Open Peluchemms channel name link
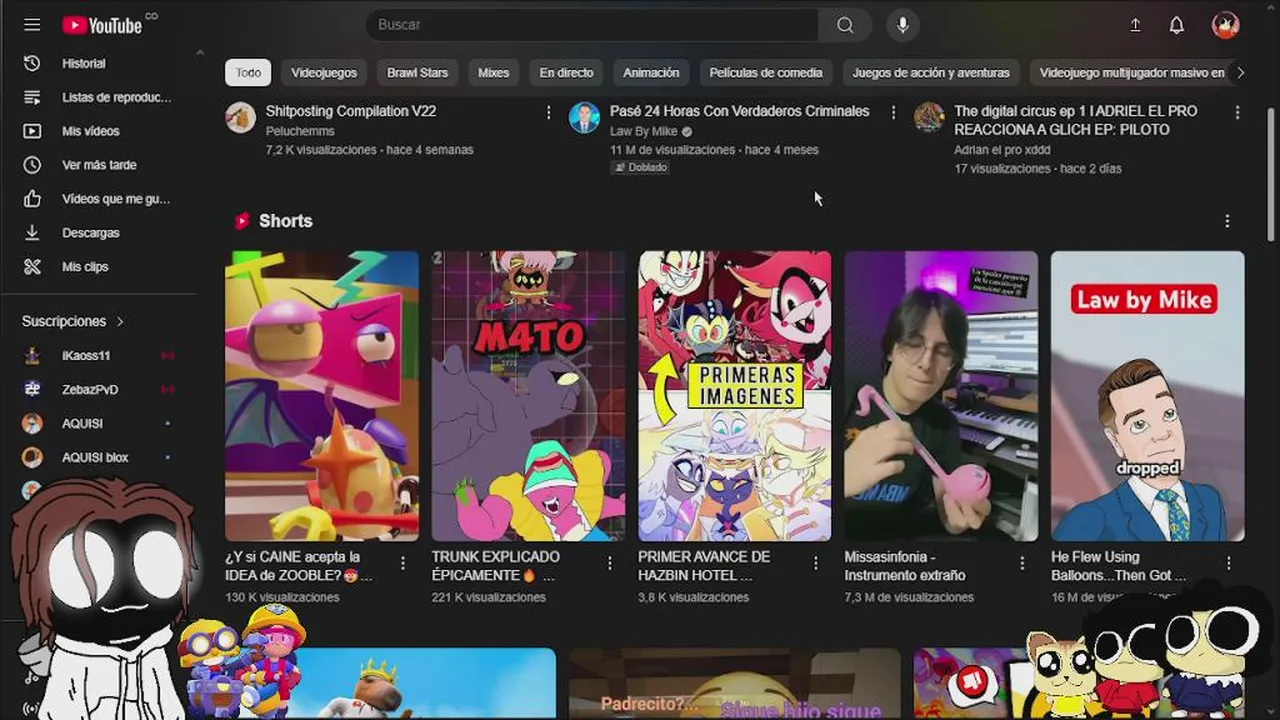This screenshot has width=1280, height=720. tap(300, 131)
